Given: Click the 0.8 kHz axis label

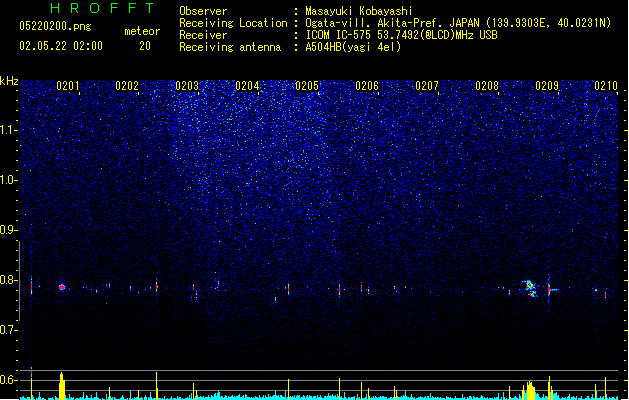Looking at the screenshot, I should point(9,280).
